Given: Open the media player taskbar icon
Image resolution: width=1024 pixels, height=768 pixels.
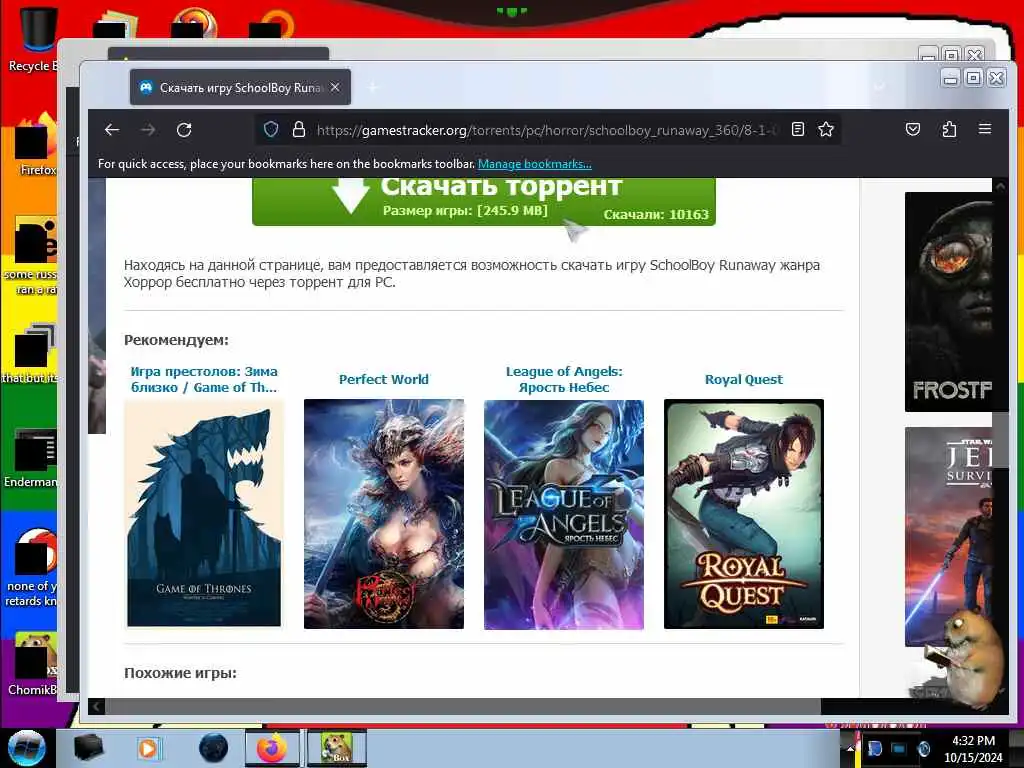Looking at the screenshot, I should (x=148, y=748).
